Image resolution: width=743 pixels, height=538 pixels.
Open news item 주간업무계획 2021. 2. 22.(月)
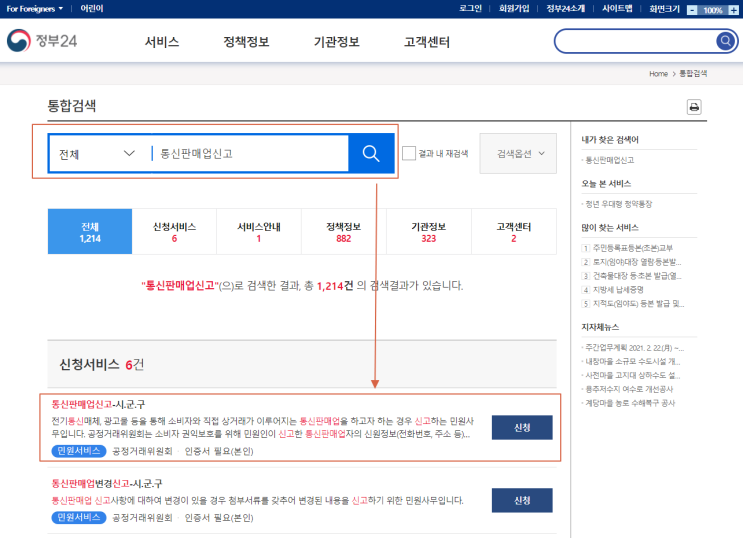tap(634, 347)
